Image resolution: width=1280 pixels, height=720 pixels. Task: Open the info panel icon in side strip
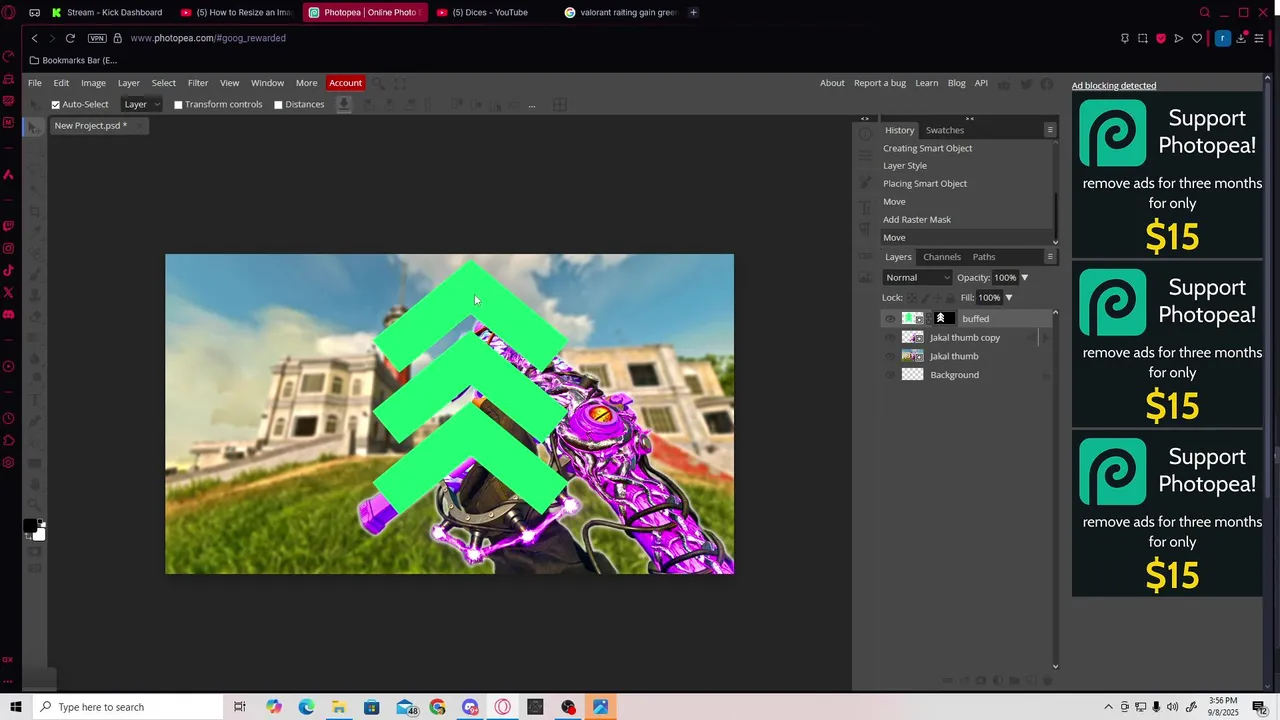(x=865, y=134)
